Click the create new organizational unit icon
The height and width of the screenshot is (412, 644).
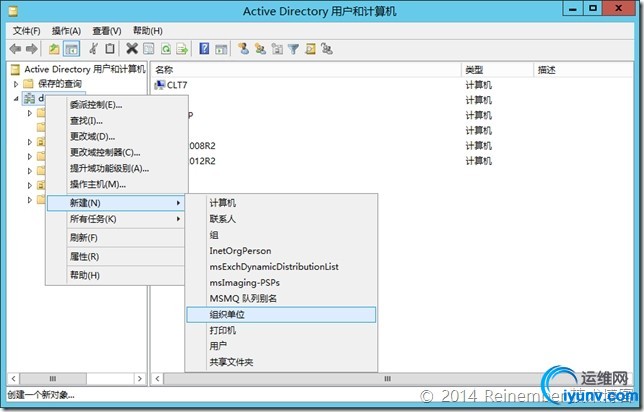click(277, 49)
